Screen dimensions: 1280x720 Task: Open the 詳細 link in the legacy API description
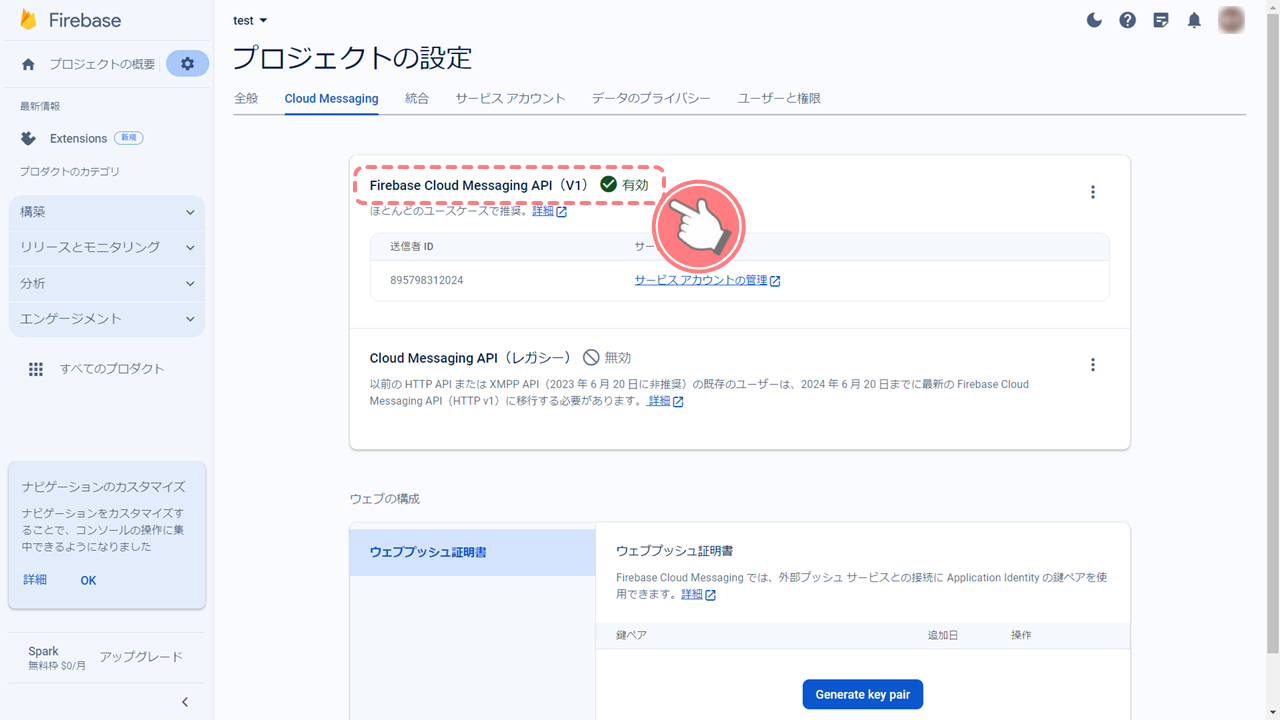665,401
